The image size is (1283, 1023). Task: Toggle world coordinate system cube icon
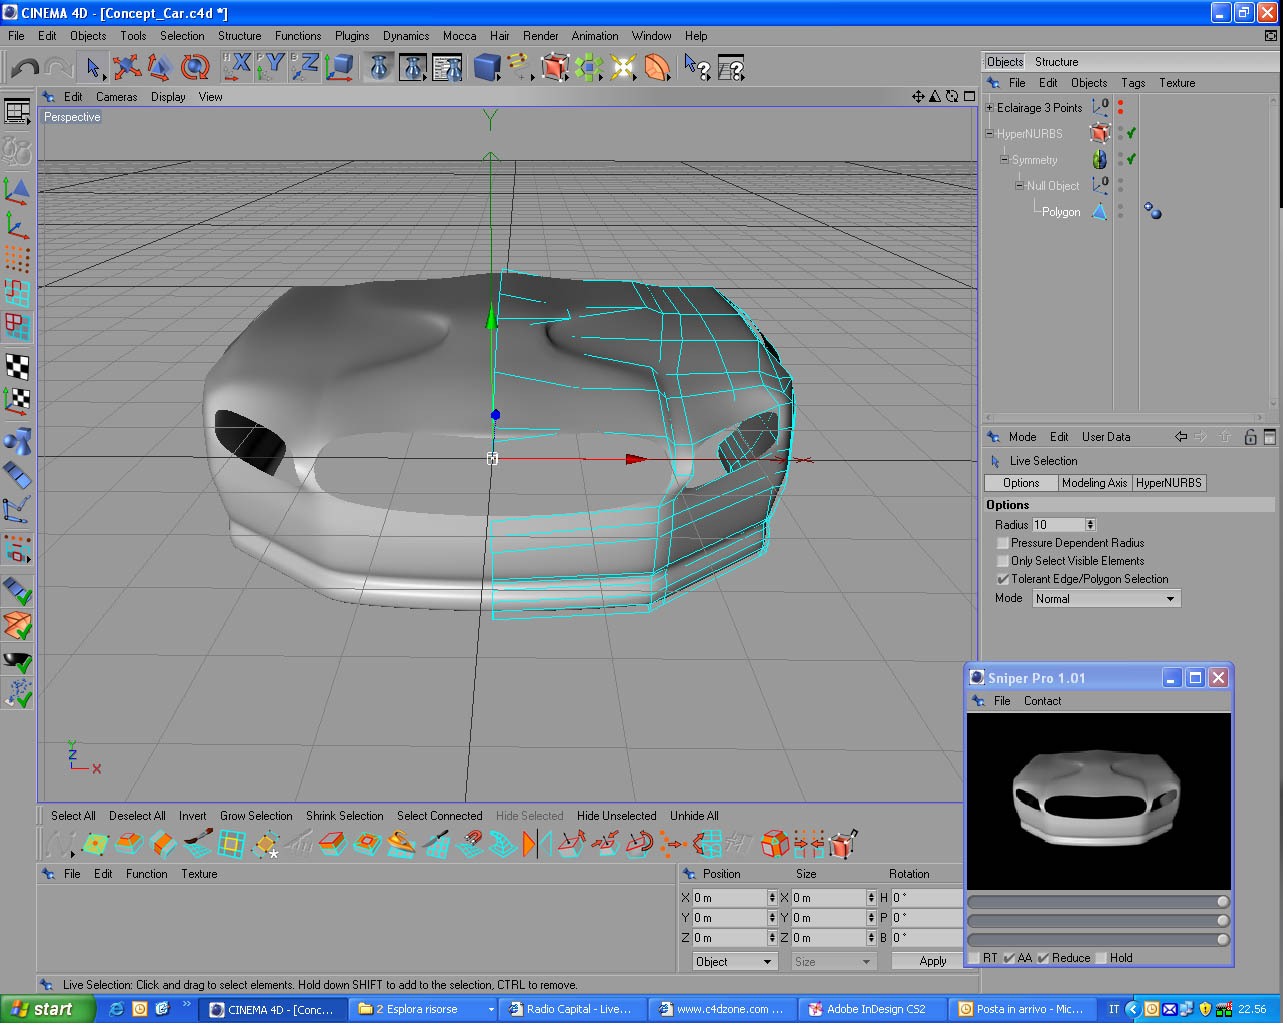(339, 68)
